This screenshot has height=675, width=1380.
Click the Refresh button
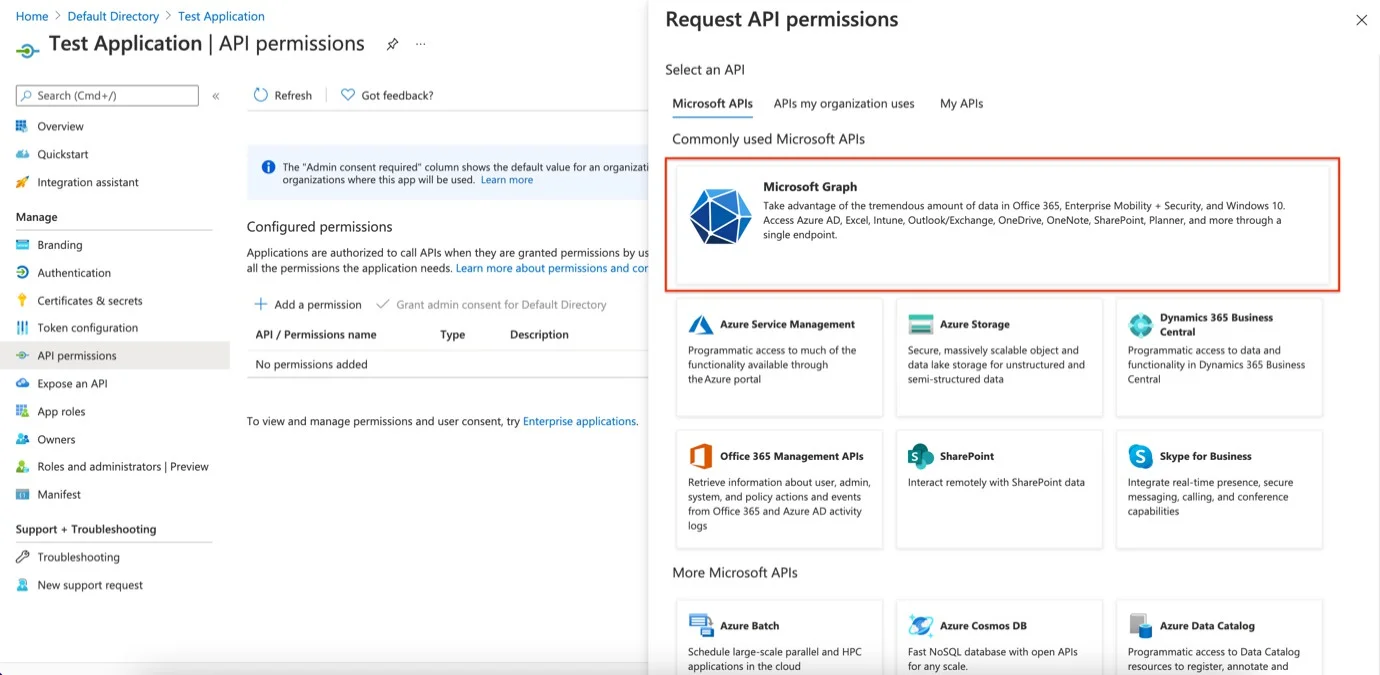(x=282, y=95)
